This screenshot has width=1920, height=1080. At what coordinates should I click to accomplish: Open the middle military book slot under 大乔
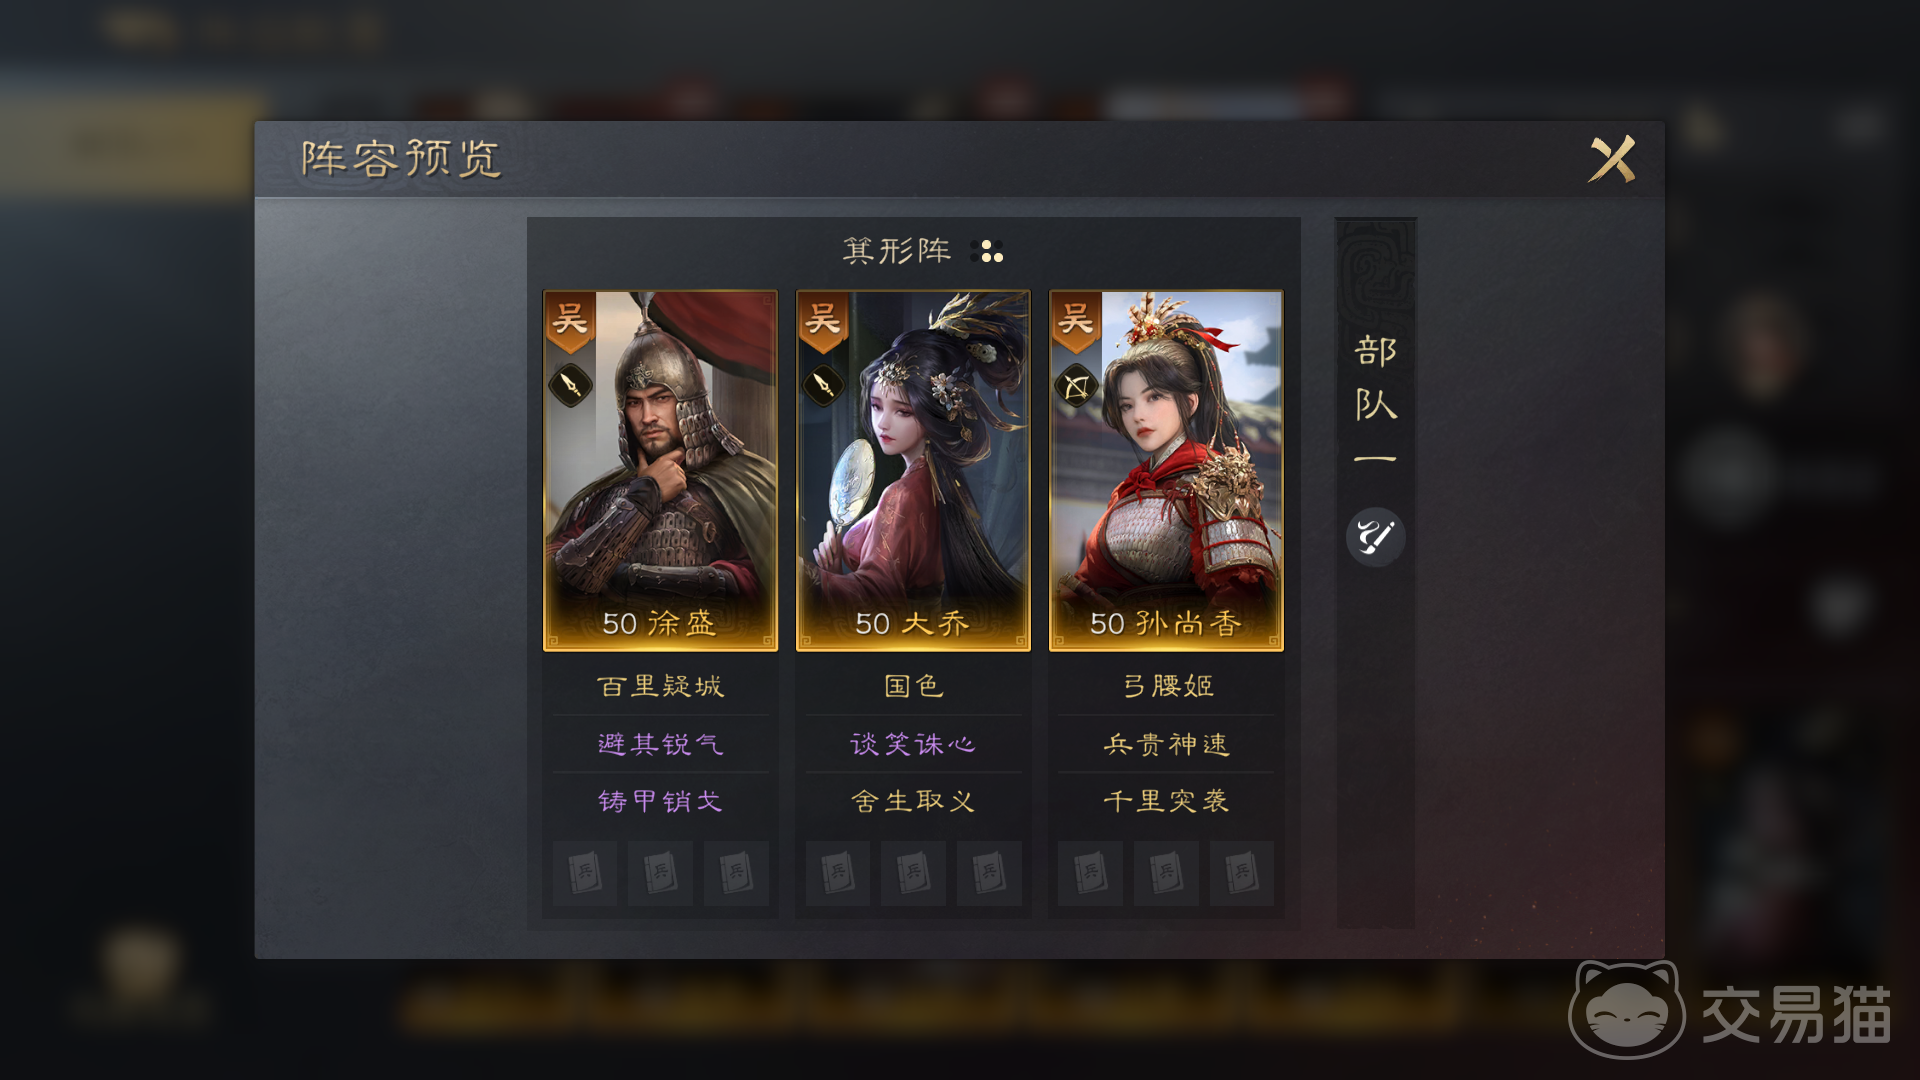913,873
